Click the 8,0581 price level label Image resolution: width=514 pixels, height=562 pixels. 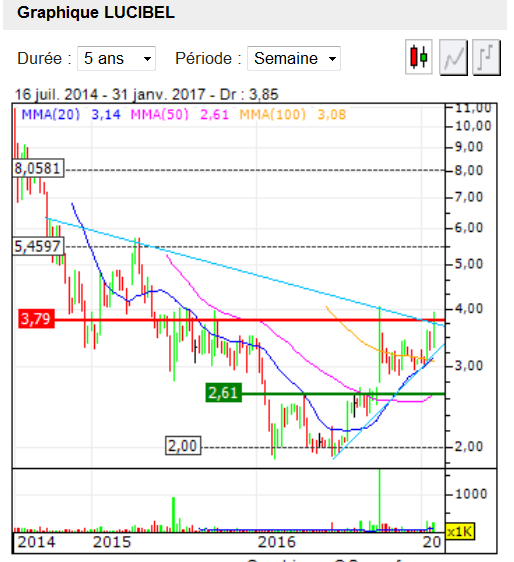[x=38, y=168]
